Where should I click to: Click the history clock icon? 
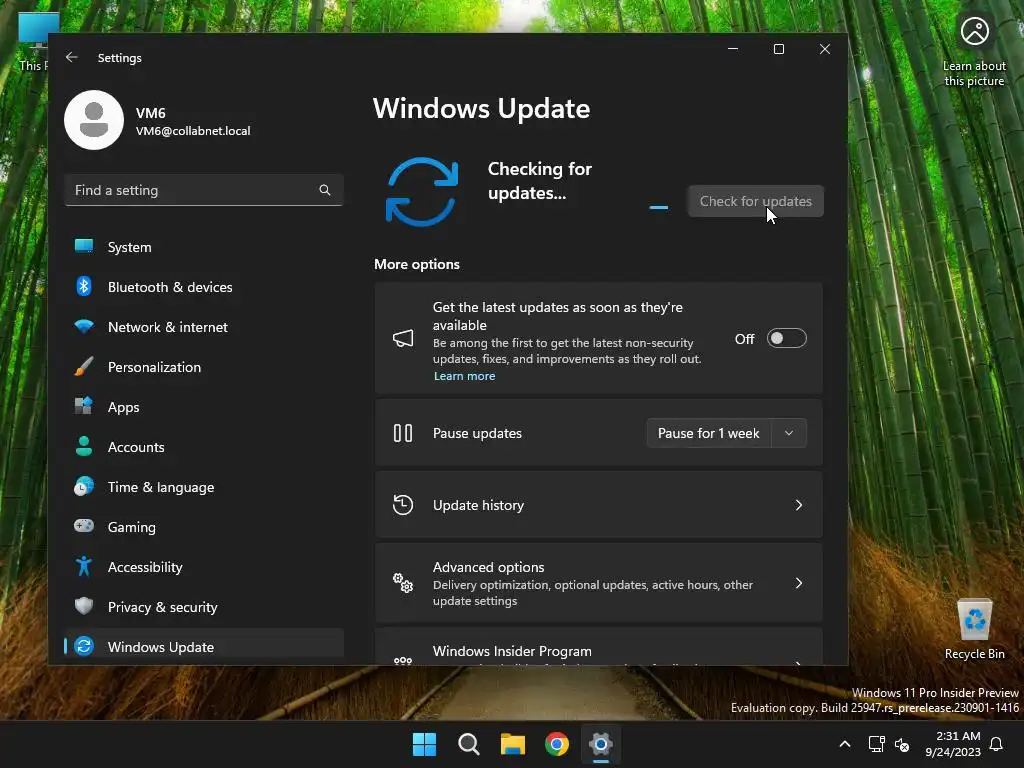403,505
